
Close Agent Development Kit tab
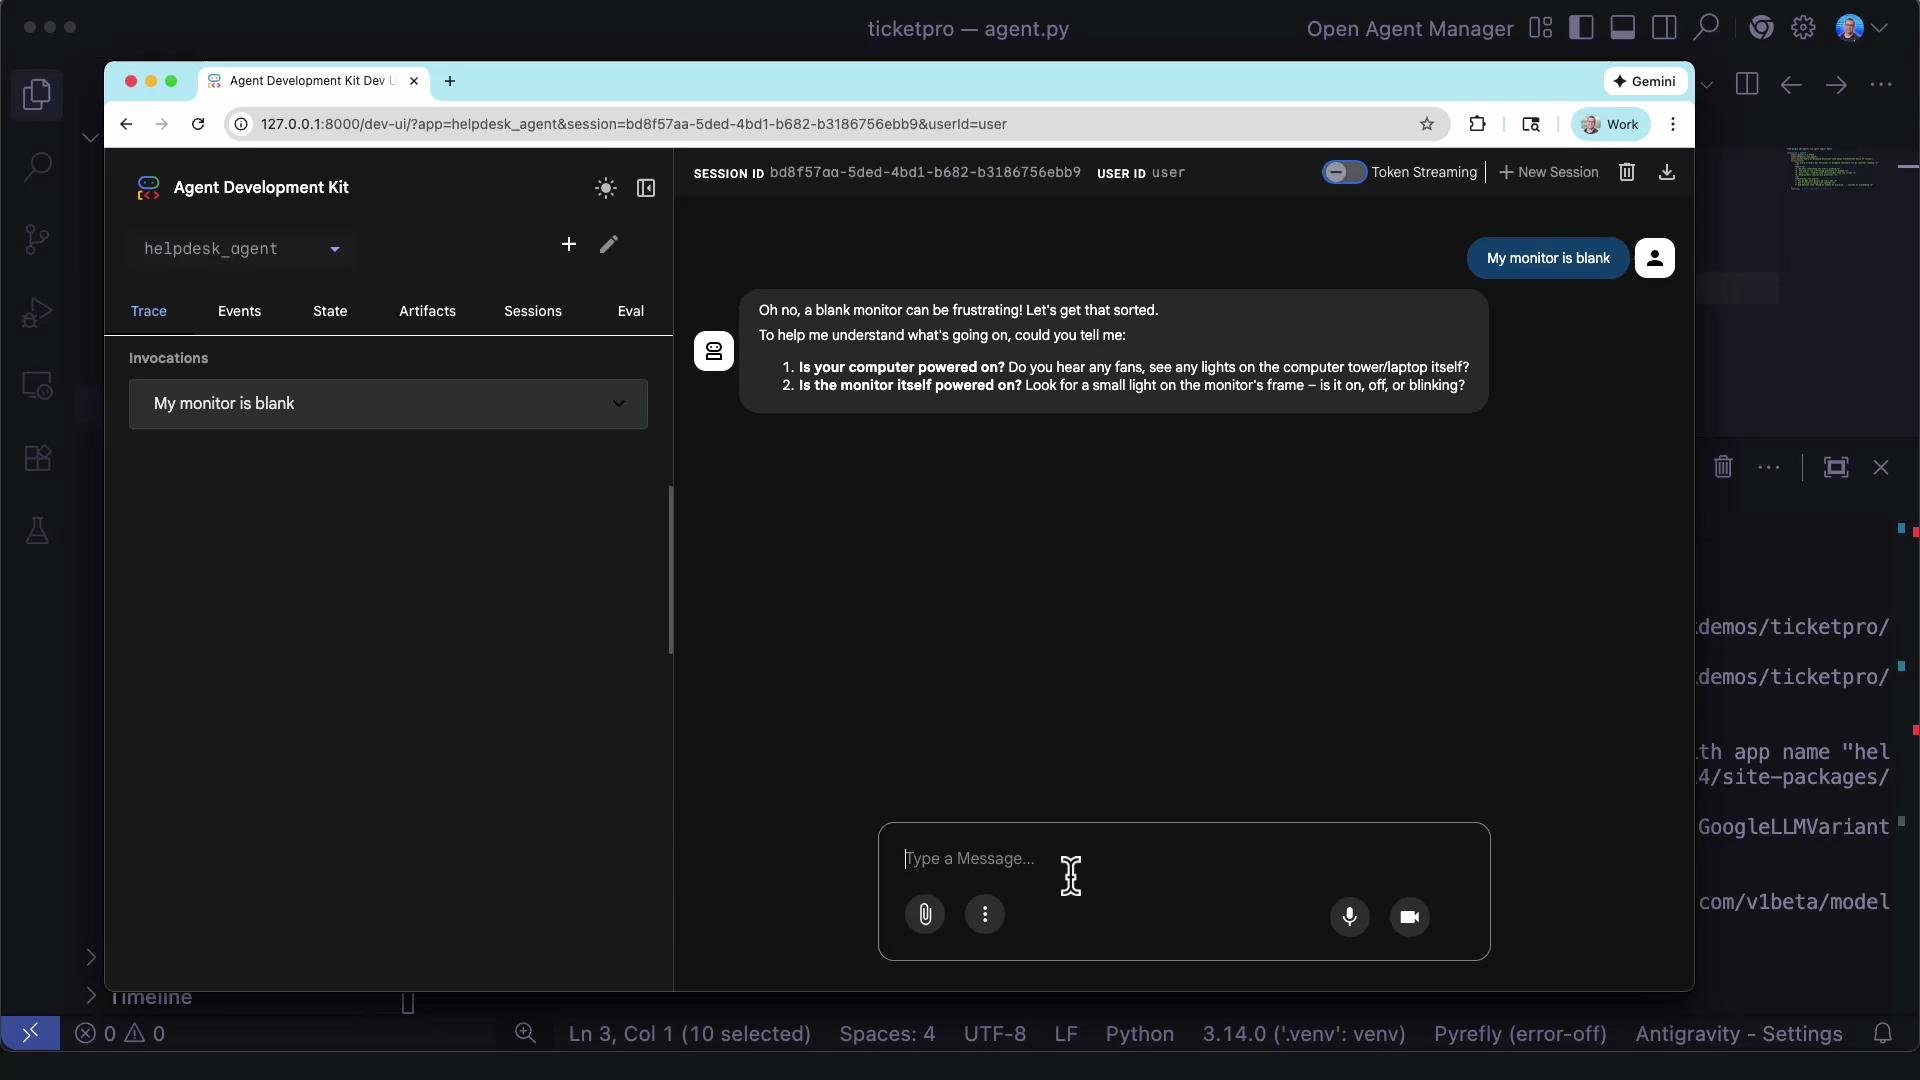[x=414, y=81]
